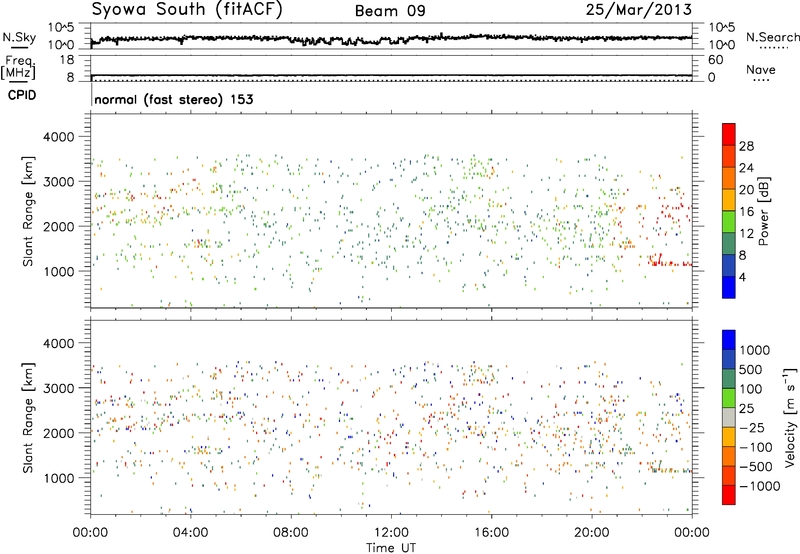Click the 'N.Search' legend label
The height and width of the screenshot is (554, 800).
point(772,37)
